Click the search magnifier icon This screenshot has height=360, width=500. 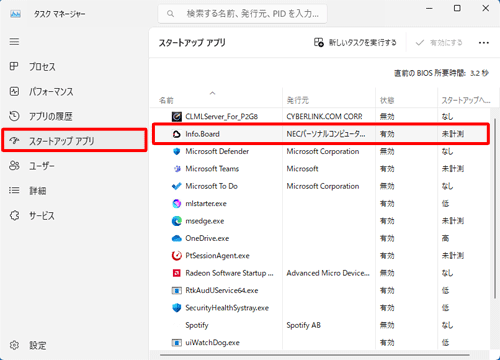tap(170, 14)
